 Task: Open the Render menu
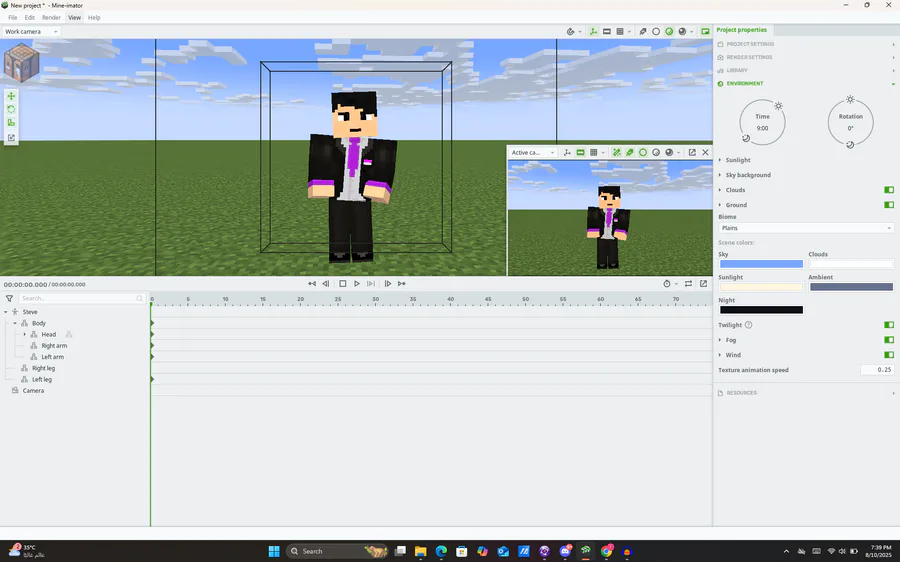point(51,18)
